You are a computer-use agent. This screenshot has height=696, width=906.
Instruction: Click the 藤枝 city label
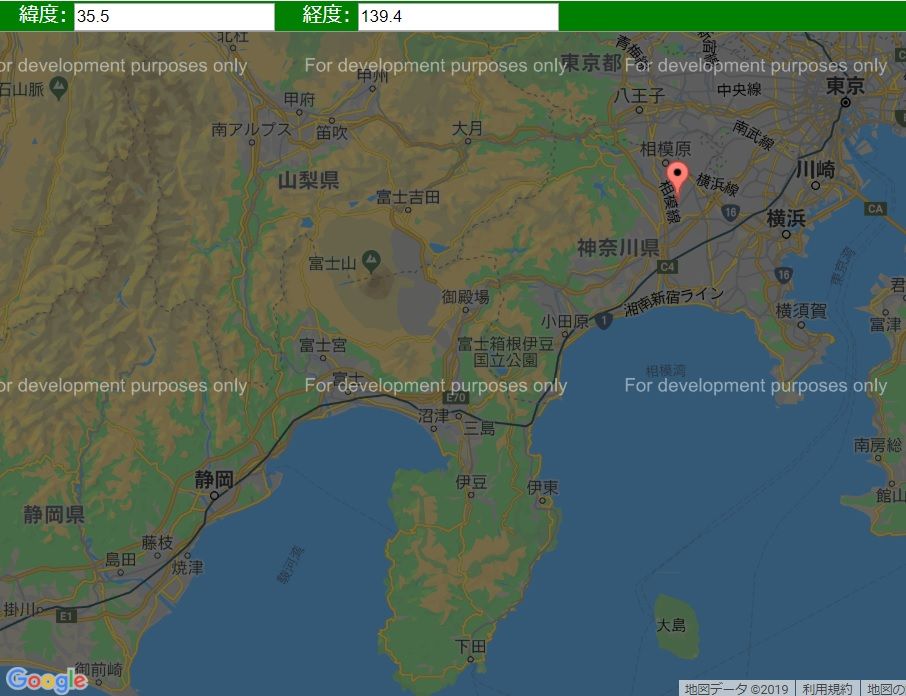point(157,542)
